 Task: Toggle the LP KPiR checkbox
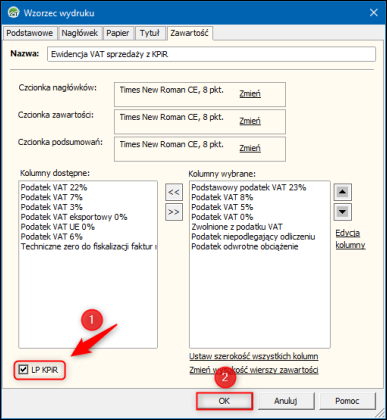pos(23,369)
